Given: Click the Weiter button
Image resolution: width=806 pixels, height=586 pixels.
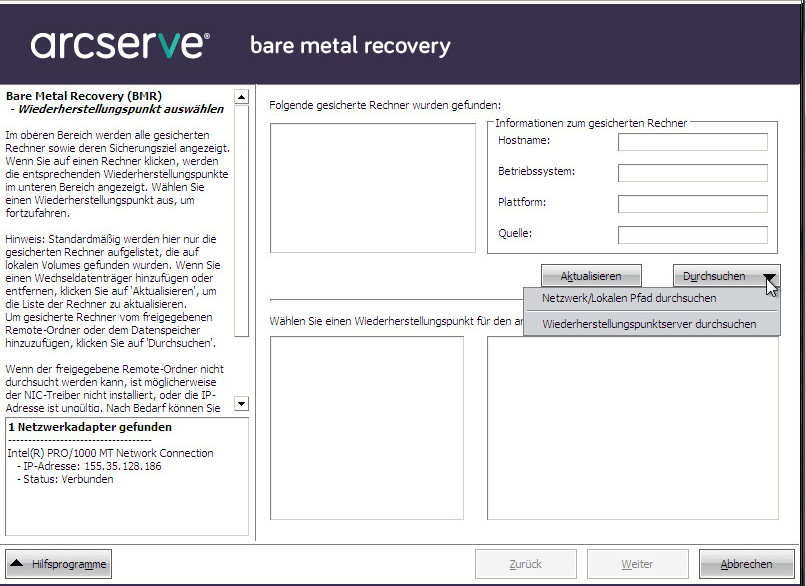Looking at the screenshot, I should (x=637, y=564).
